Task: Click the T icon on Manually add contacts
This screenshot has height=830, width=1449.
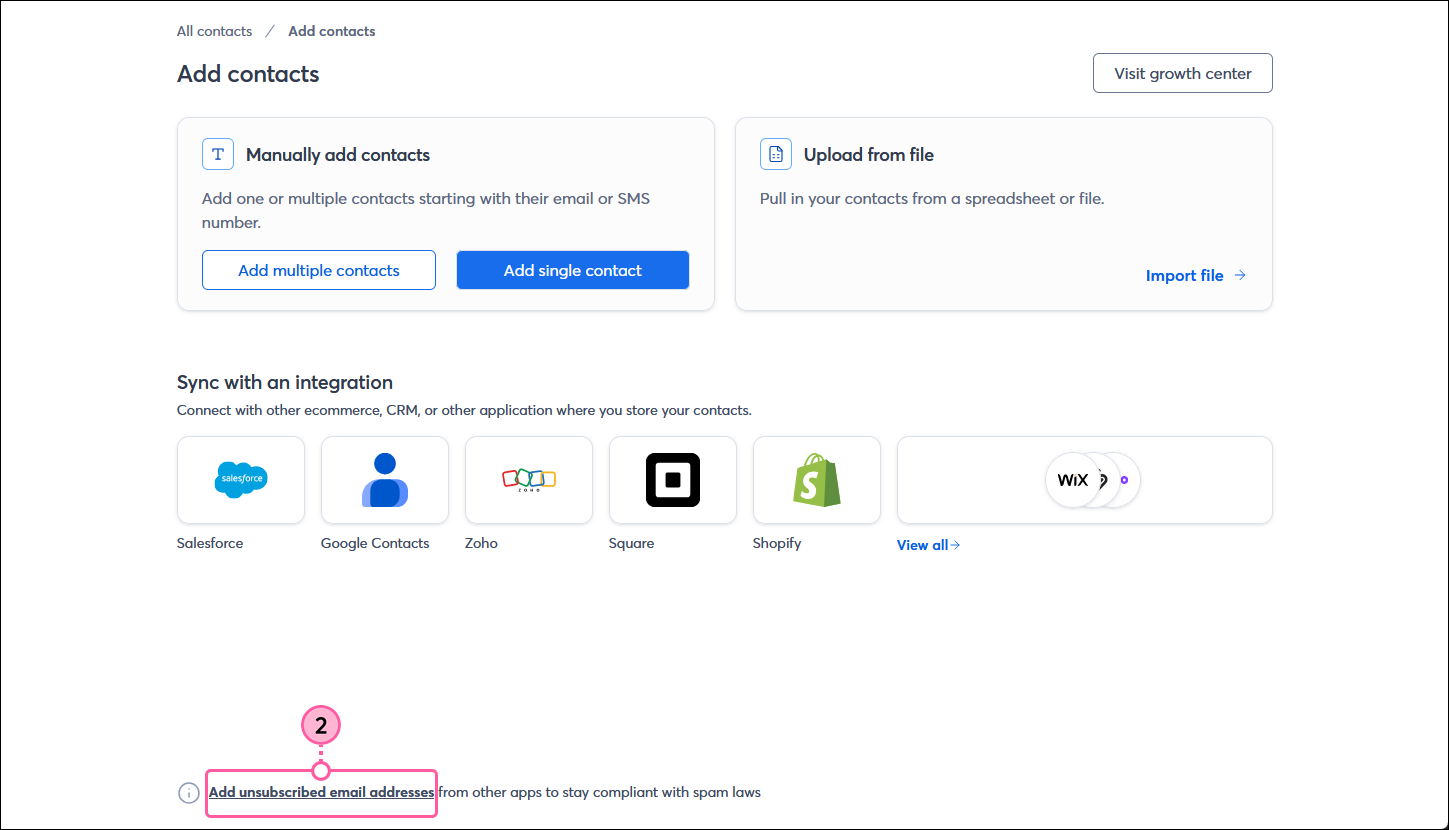Action: pyautogui.click(x=217, y=154)
